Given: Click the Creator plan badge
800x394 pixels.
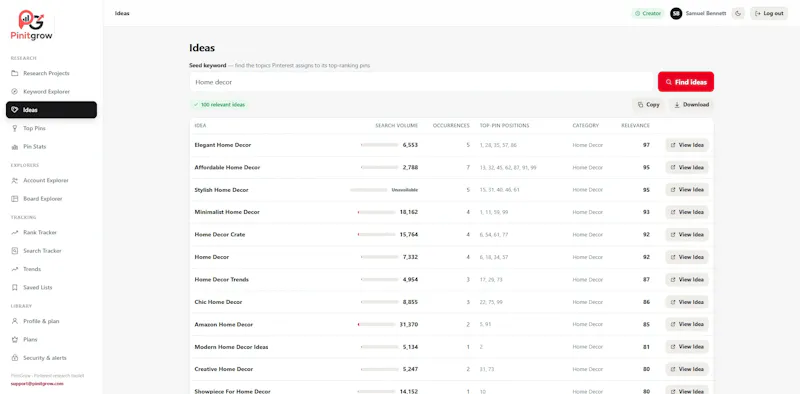Looking at the screenshot, I should point(648,13).
